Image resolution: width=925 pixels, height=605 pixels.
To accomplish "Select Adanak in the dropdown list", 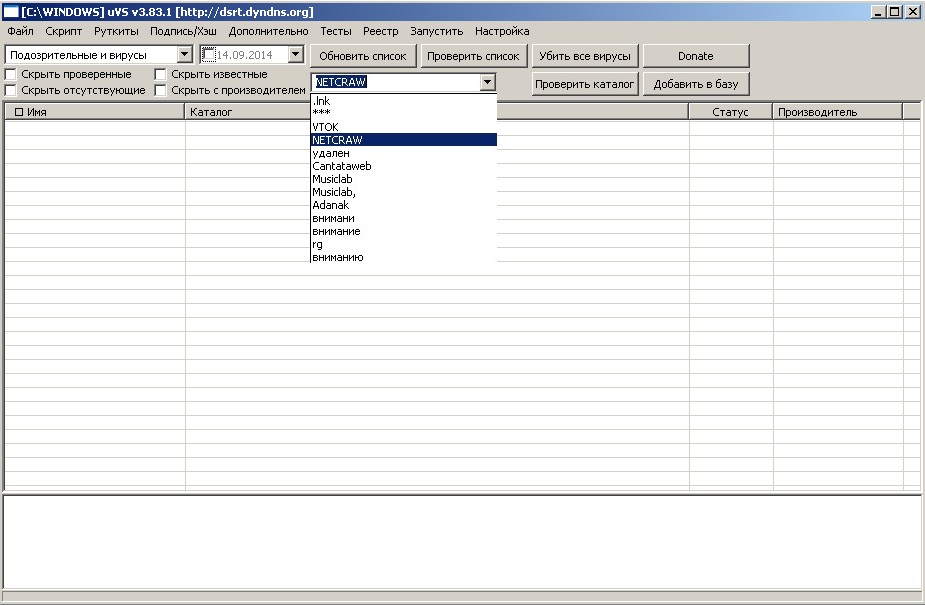I will (x=404, y=205).
